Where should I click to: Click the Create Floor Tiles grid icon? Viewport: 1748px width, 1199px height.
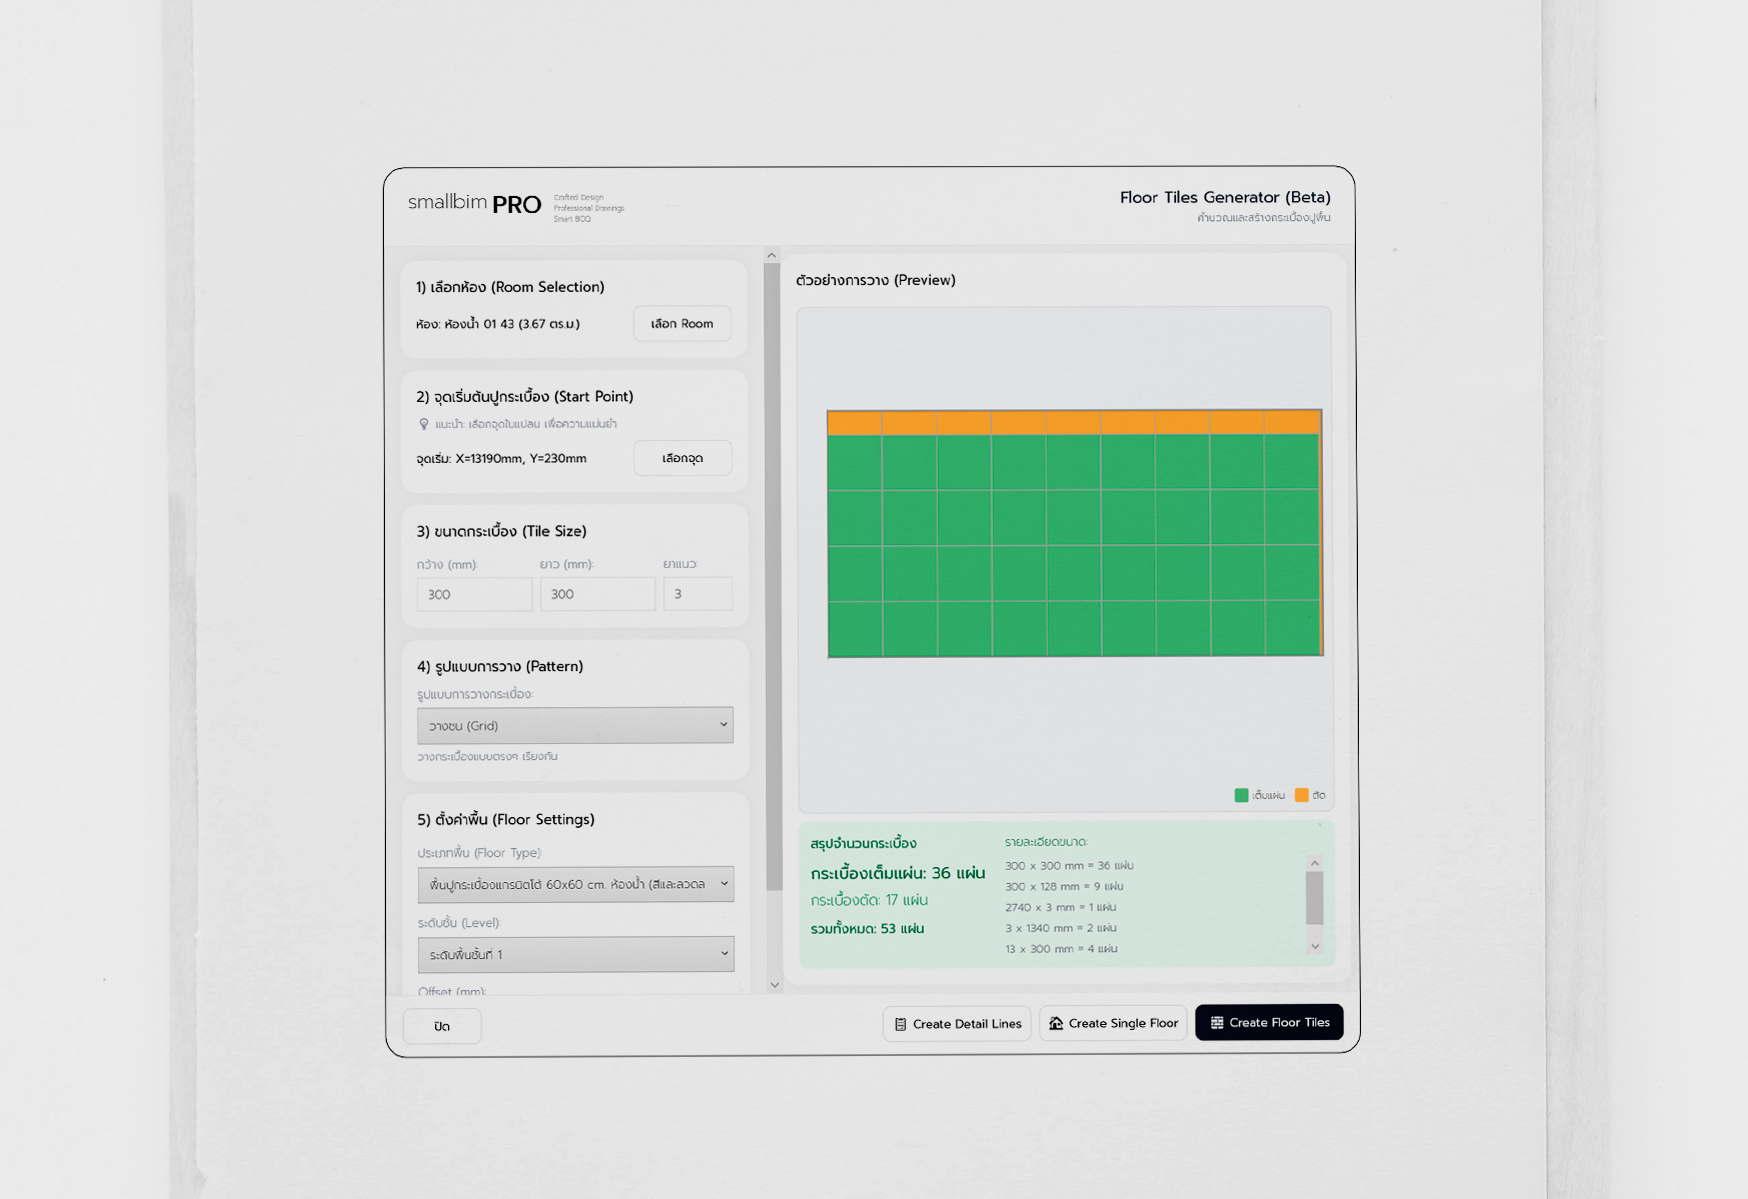[1217, 1023]
